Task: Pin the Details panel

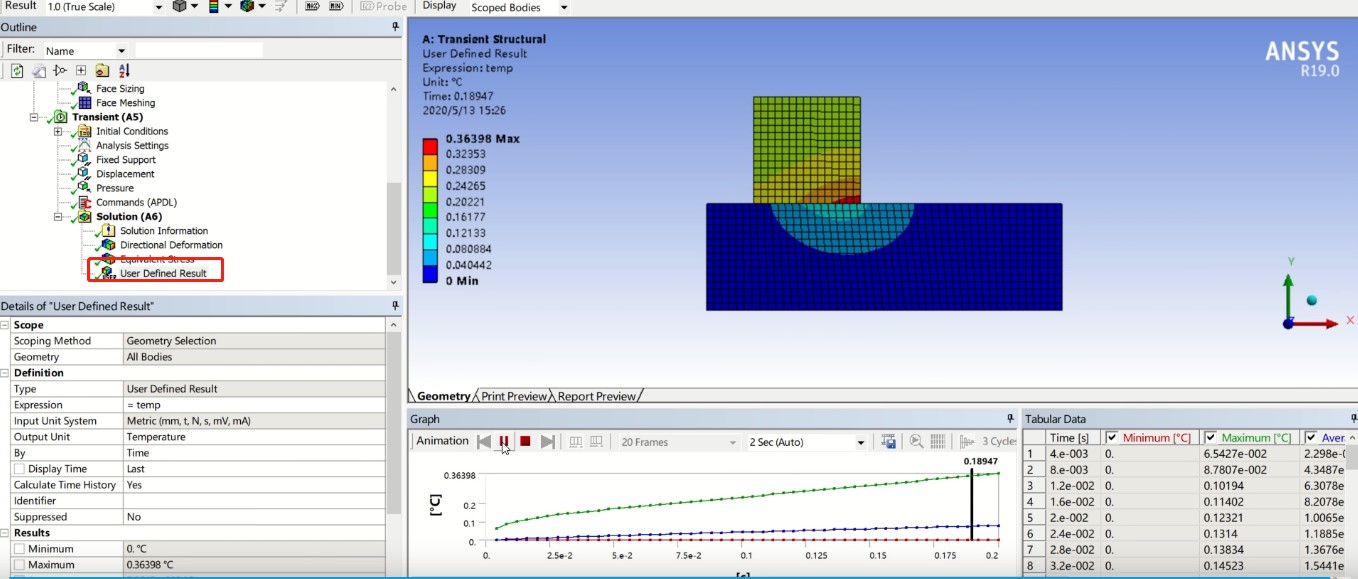Action: pyautogui.click(x=396, y=306)
